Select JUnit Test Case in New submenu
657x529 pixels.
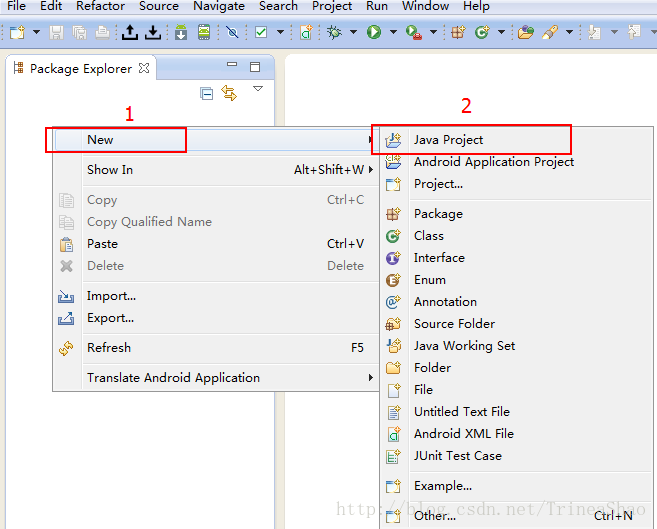[x=517, y=456]
